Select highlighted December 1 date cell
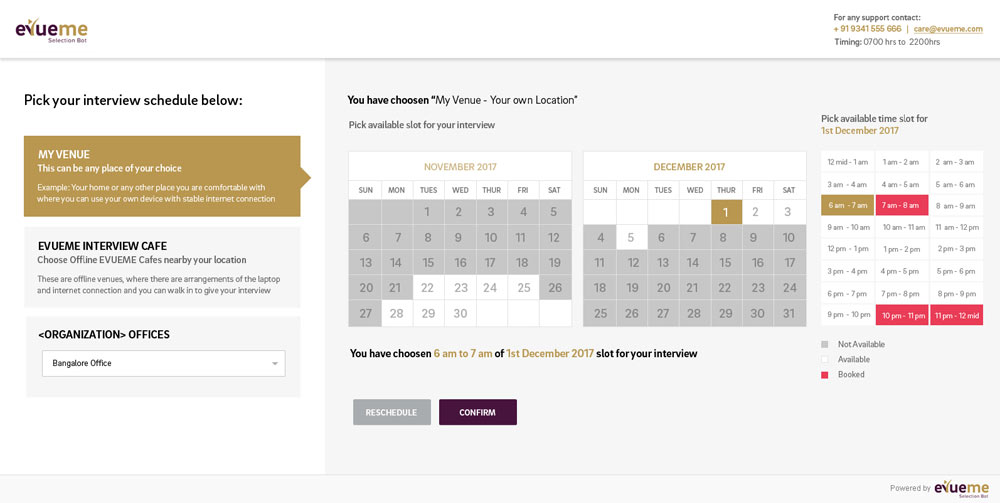 (726, 212)
